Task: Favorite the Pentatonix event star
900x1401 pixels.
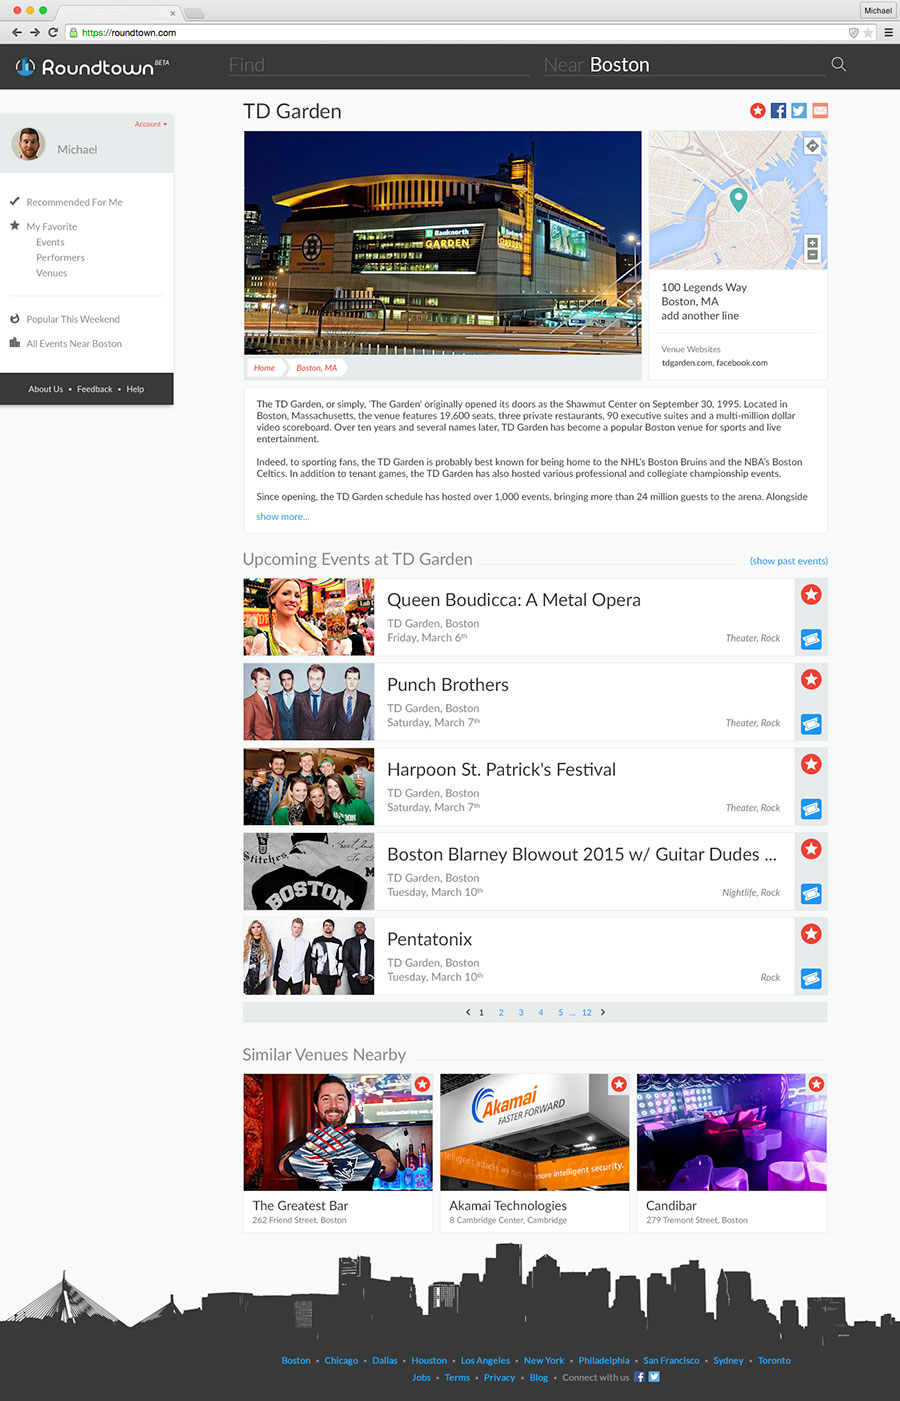Action: (x=811, y=935)
